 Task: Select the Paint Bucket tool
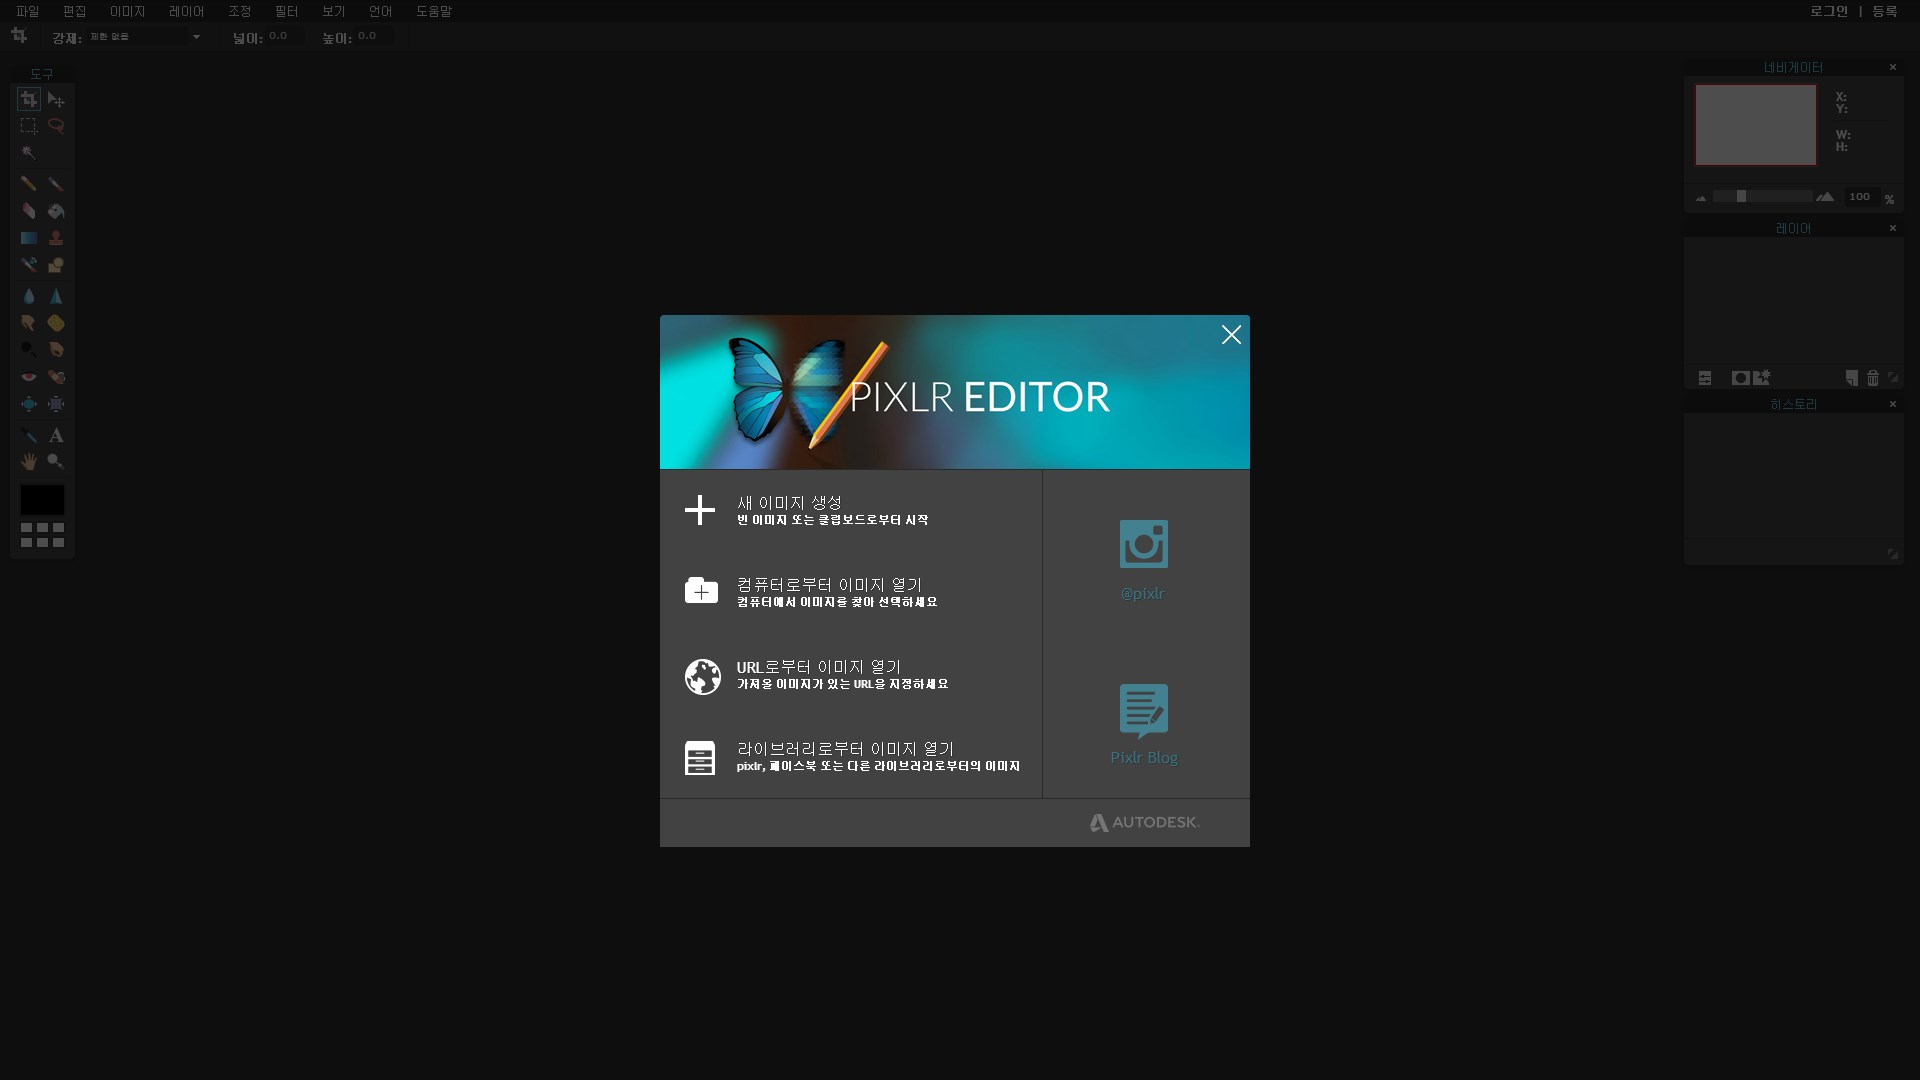56,211
